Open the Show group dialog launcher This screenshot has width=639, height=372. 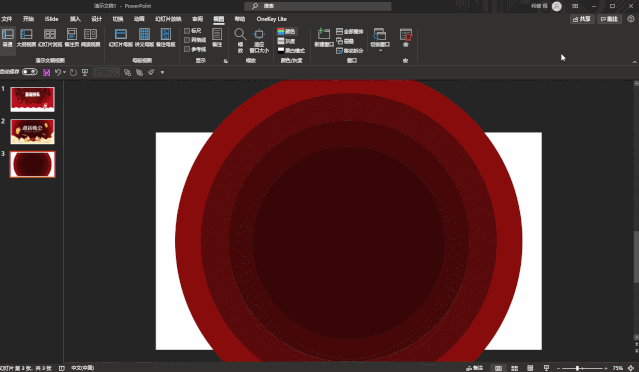[225, 61]
